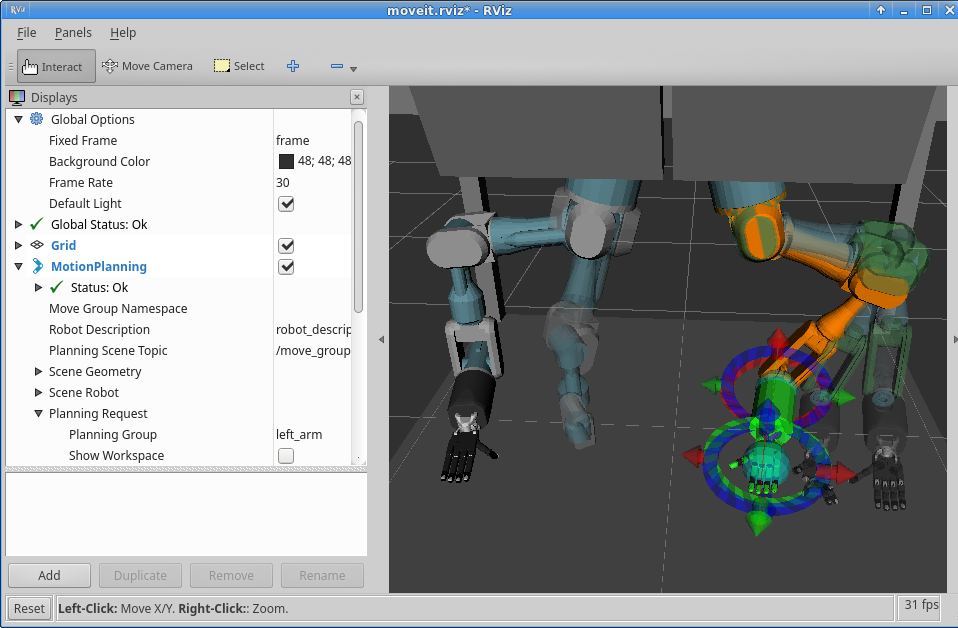Click the Add display button
This screenshot has height=628, width=958.
49,575
